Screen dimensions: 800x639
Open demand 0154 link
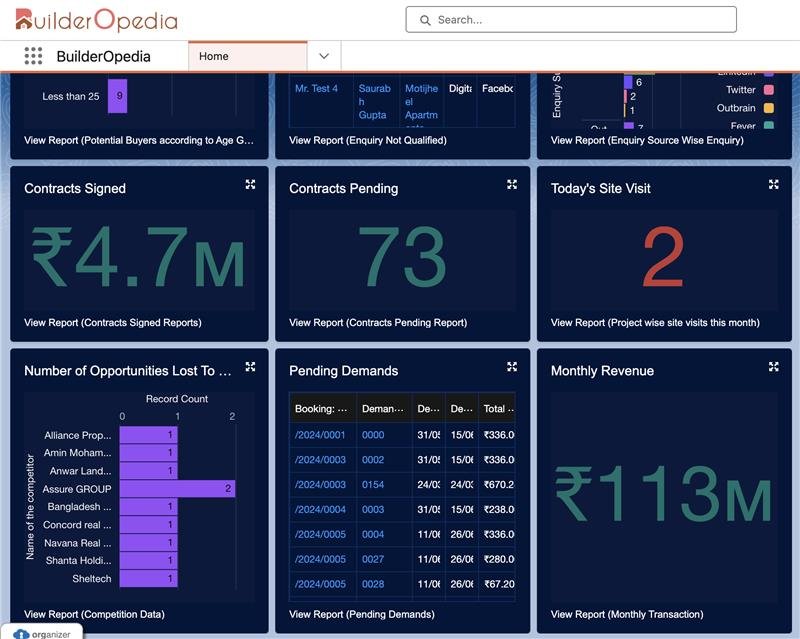373,484
